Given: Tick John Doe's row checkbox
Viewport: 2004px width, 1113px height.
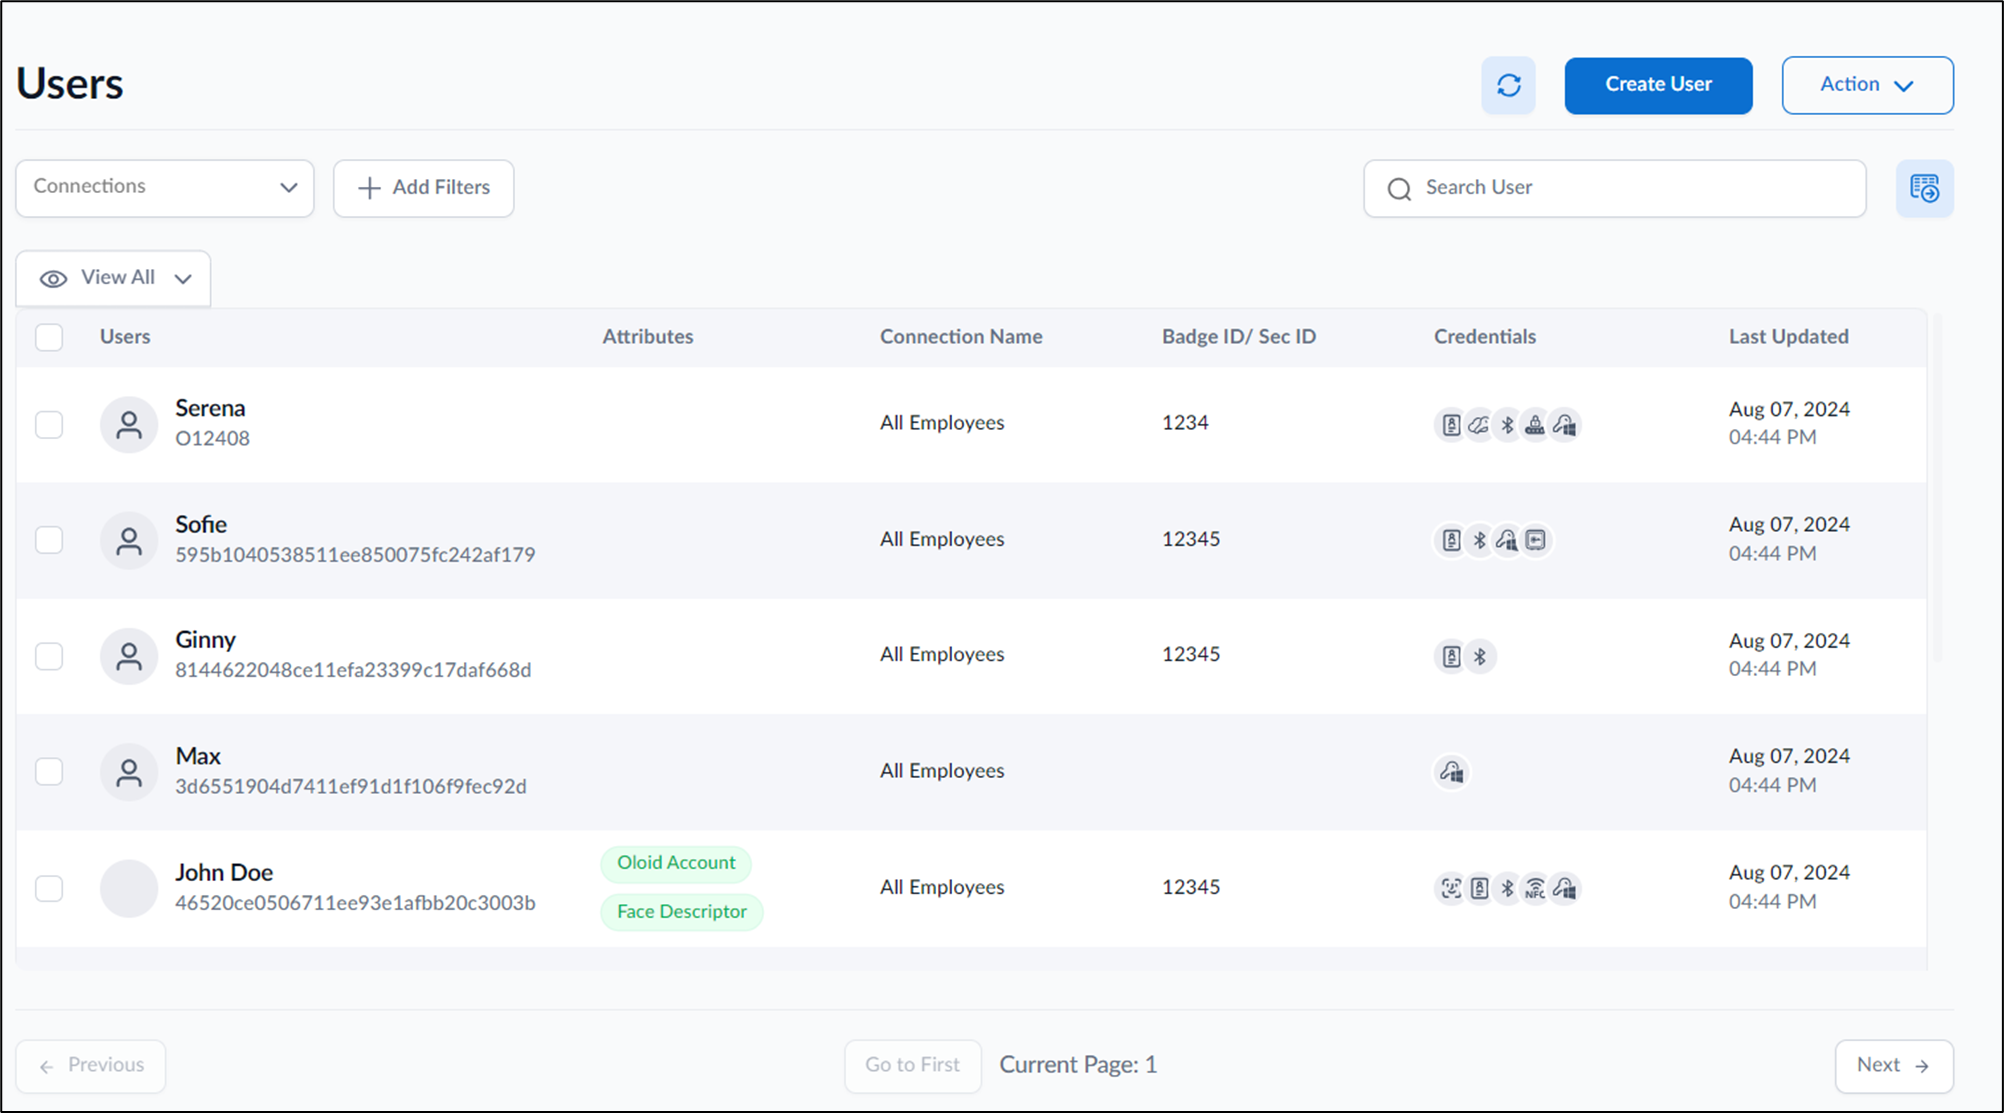Looking at the screenshot, I should [x=49, y=888].
